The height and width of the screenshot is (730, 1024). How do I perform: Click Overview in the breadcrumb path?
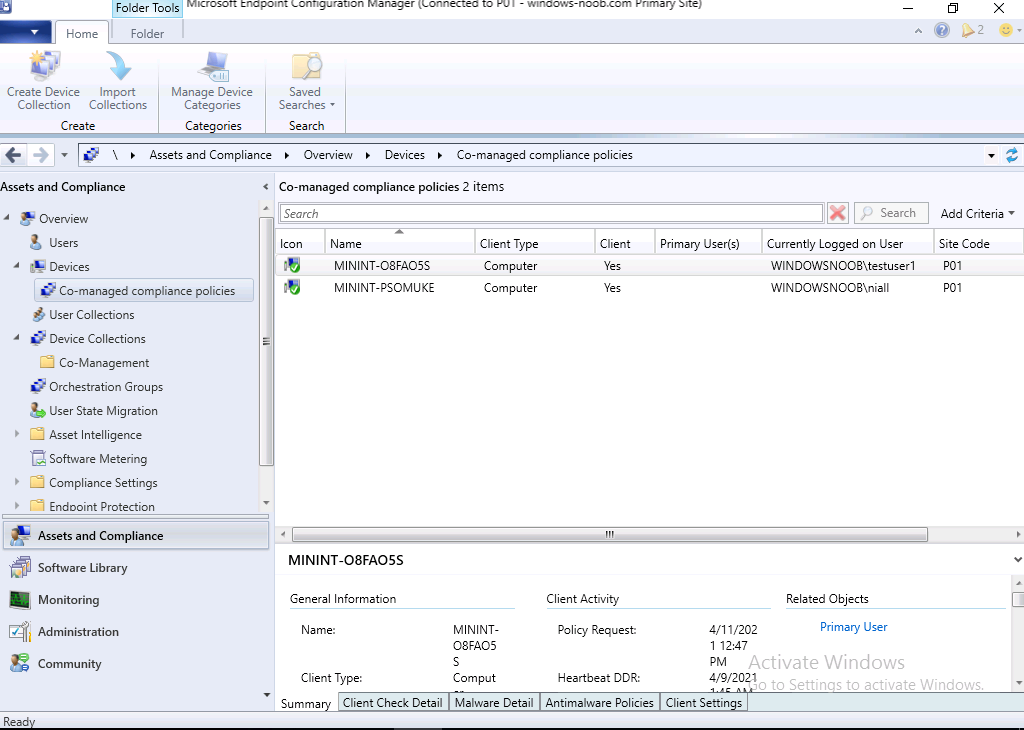[x=328, y=155]
